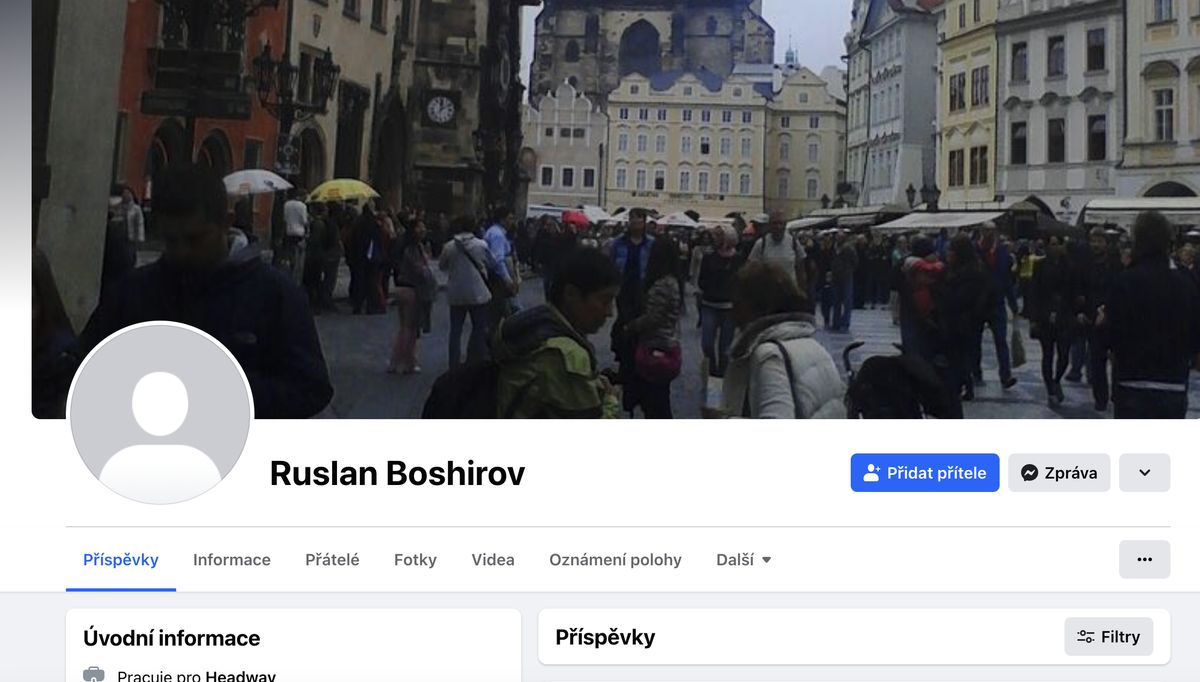Open the Videa tab

[493, 560]
